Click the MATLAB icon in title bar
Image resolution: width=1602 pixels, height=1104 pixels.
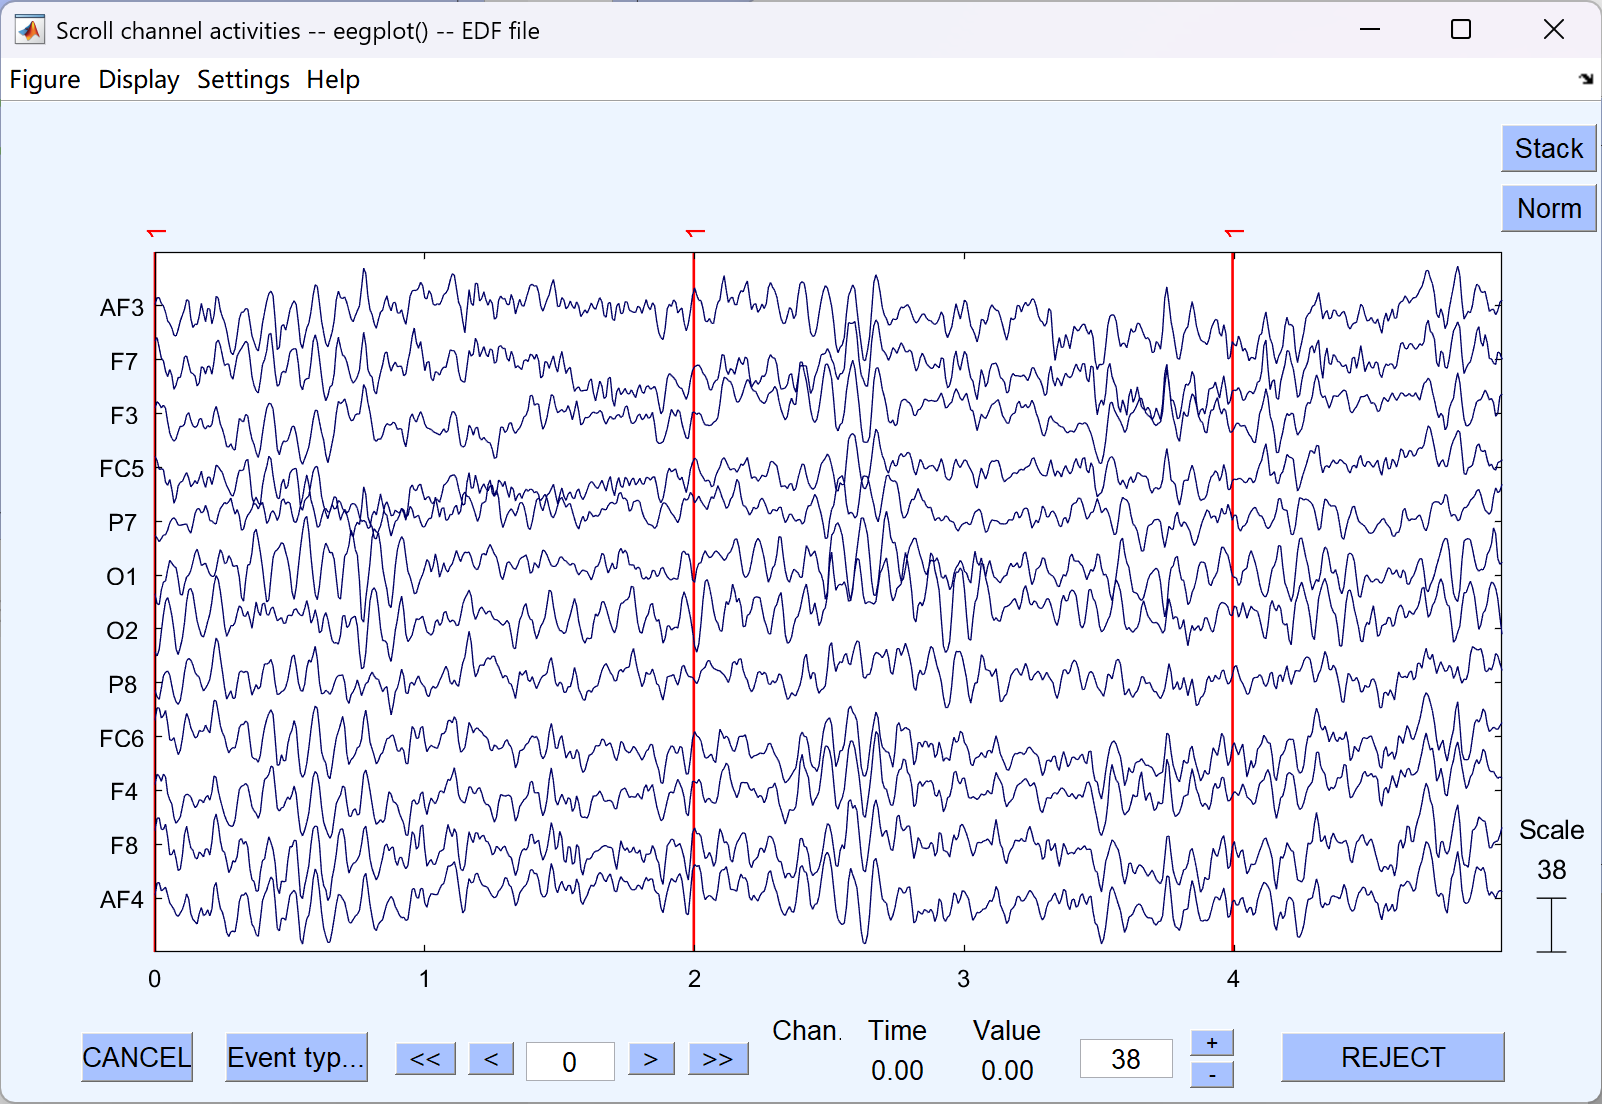(30, 30)
